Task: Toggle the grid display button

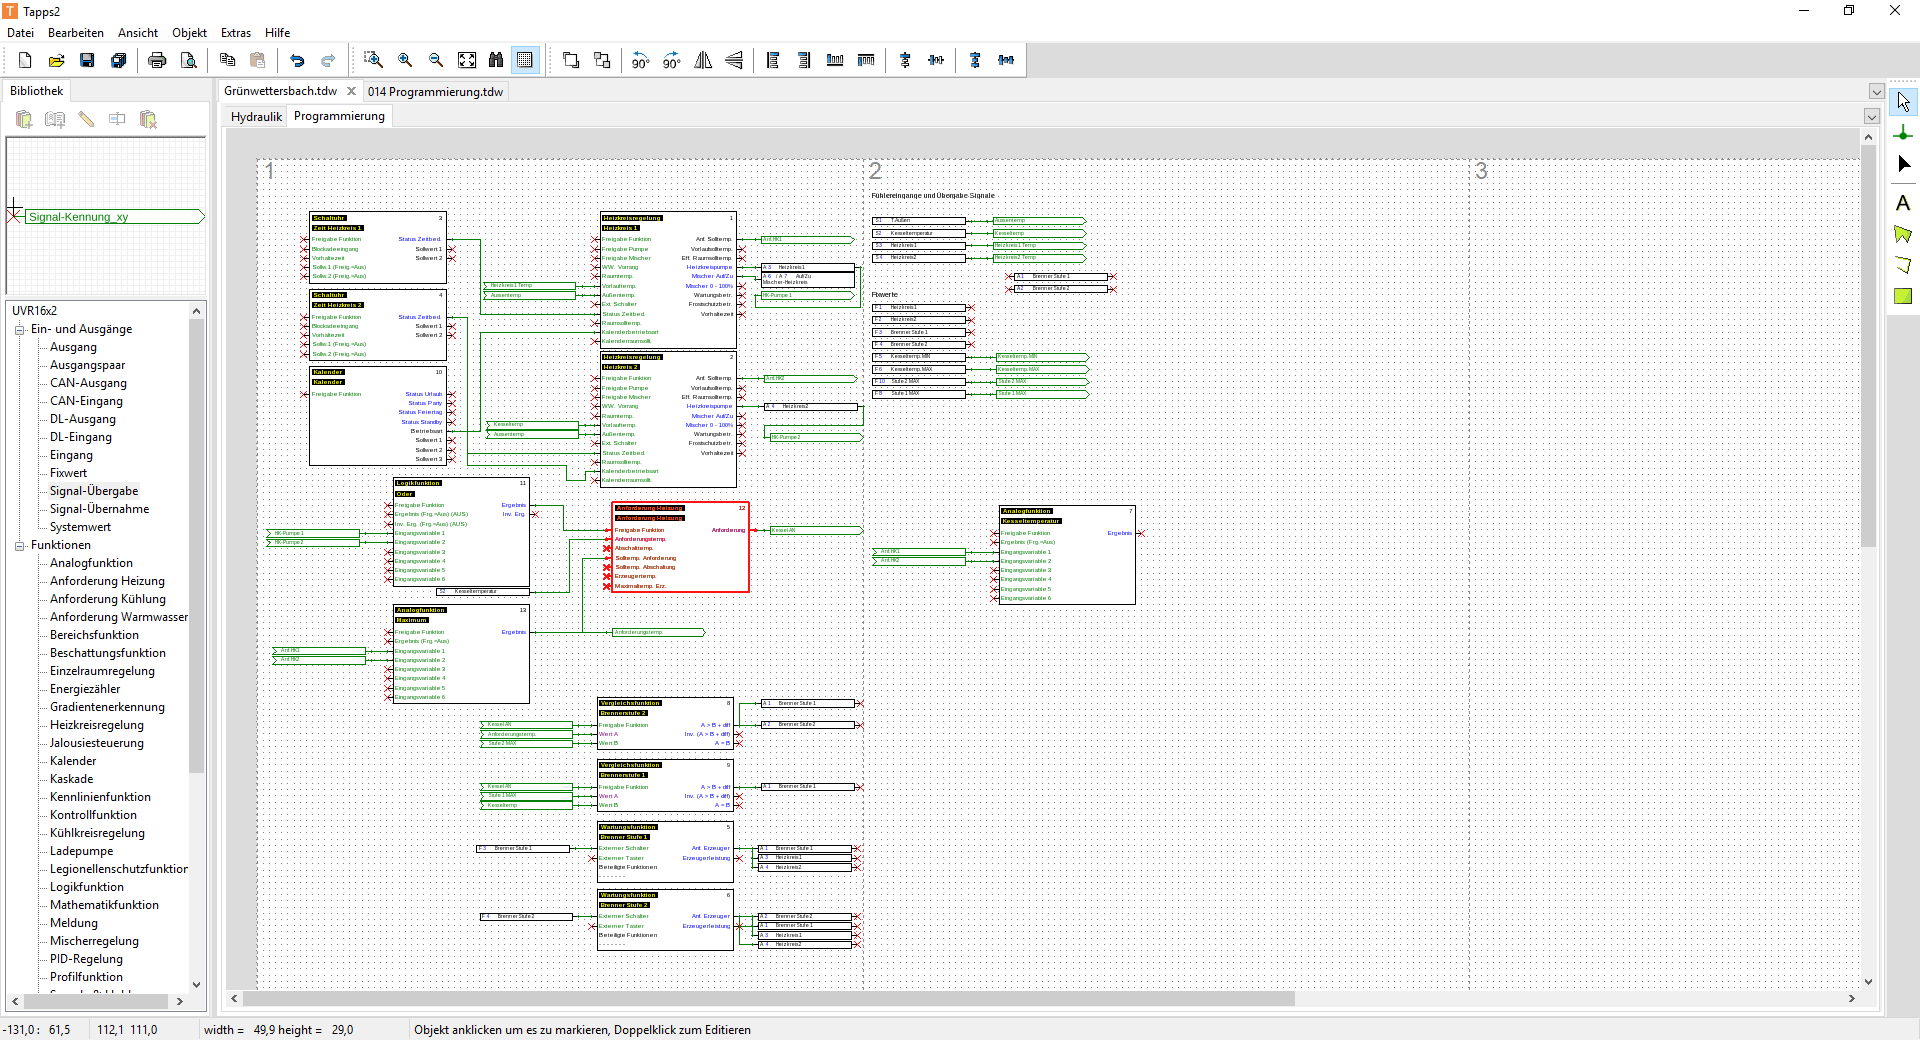Action: 525,61
